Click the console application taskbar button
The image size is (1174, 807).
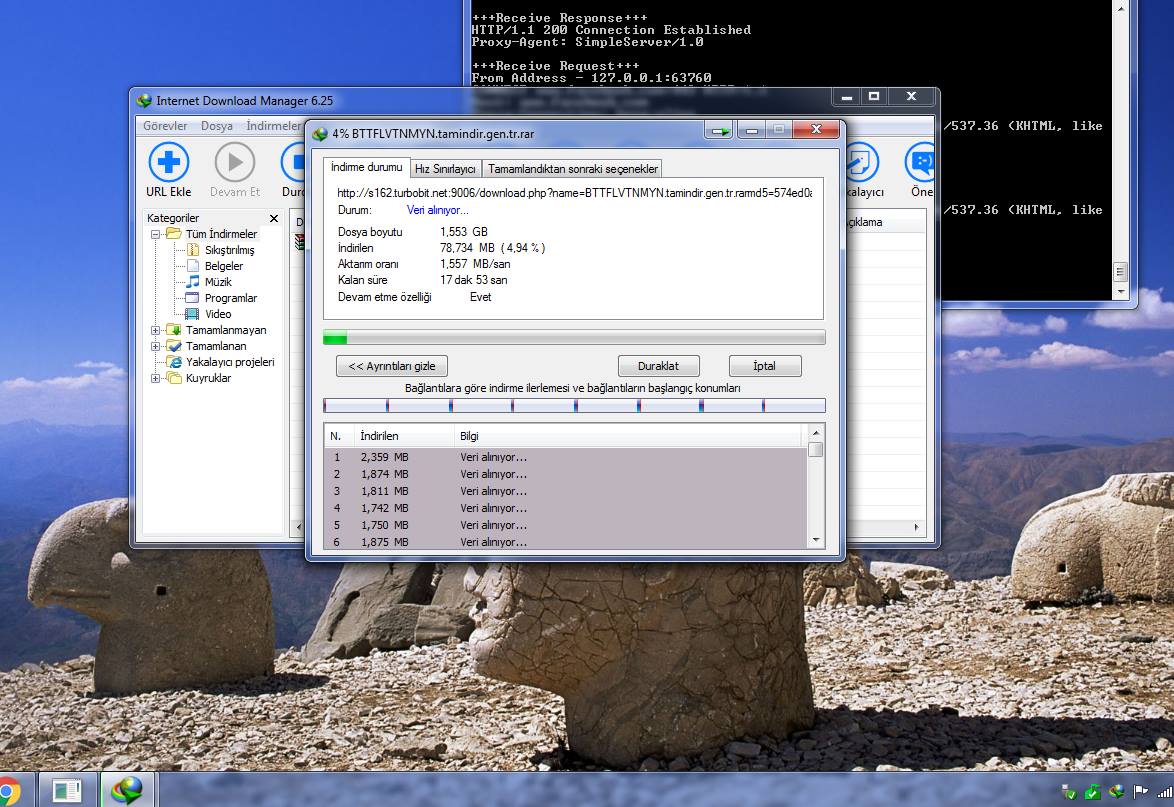point(67,791)
